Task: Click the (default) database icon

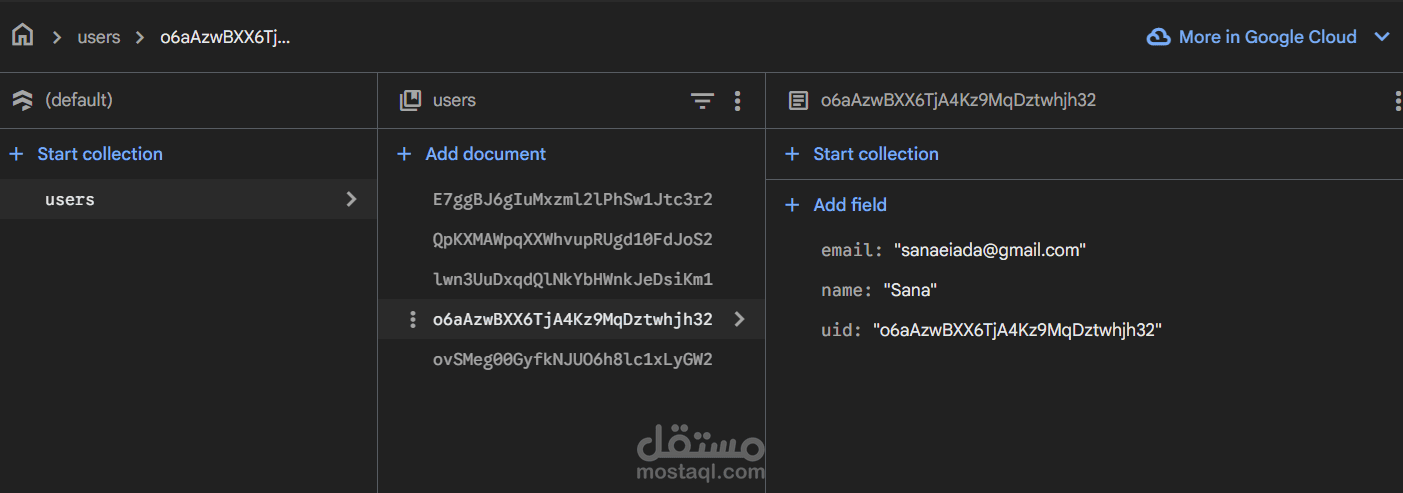Action: click(22, 100)
